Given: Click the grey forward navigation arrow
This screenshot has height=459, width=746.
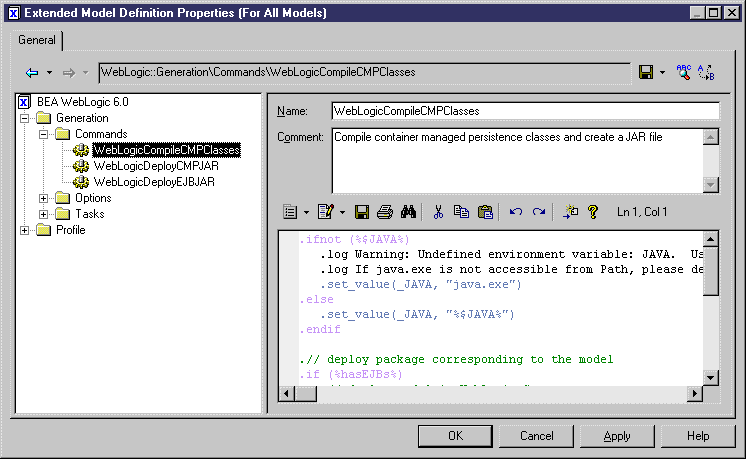Looking at the screenshot, I should point(69,73).
